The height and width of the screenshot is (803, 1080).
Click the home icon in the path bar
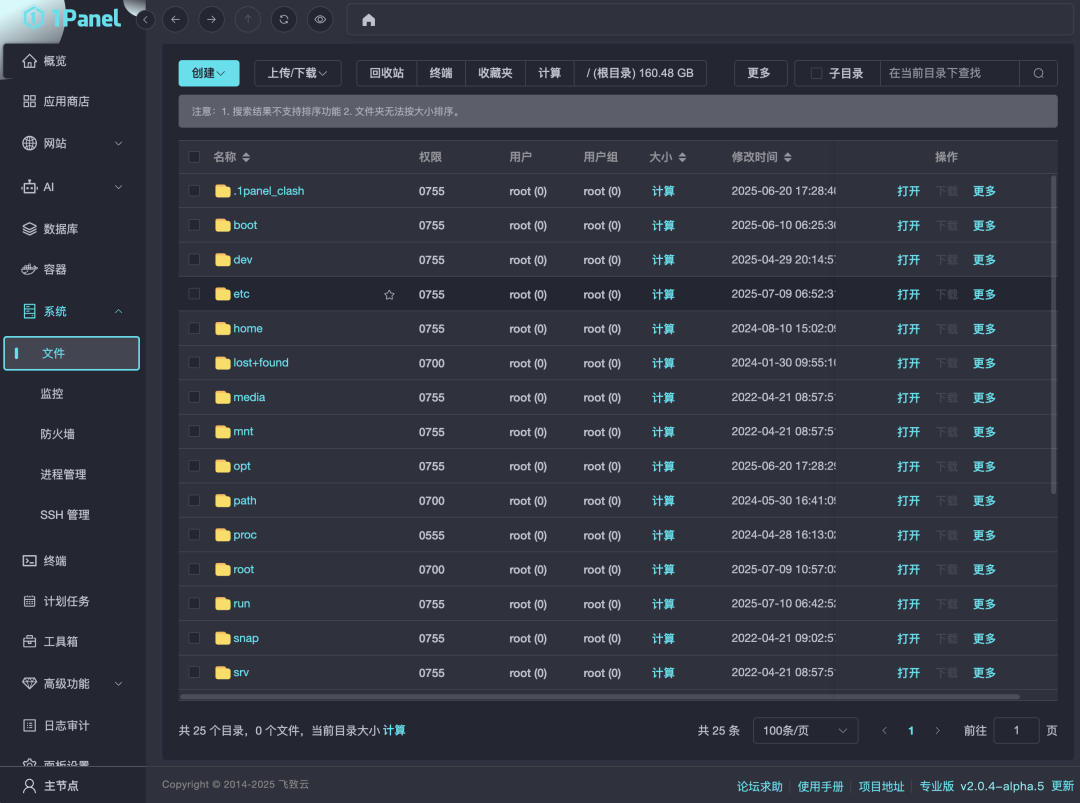[x=367, y=19]
